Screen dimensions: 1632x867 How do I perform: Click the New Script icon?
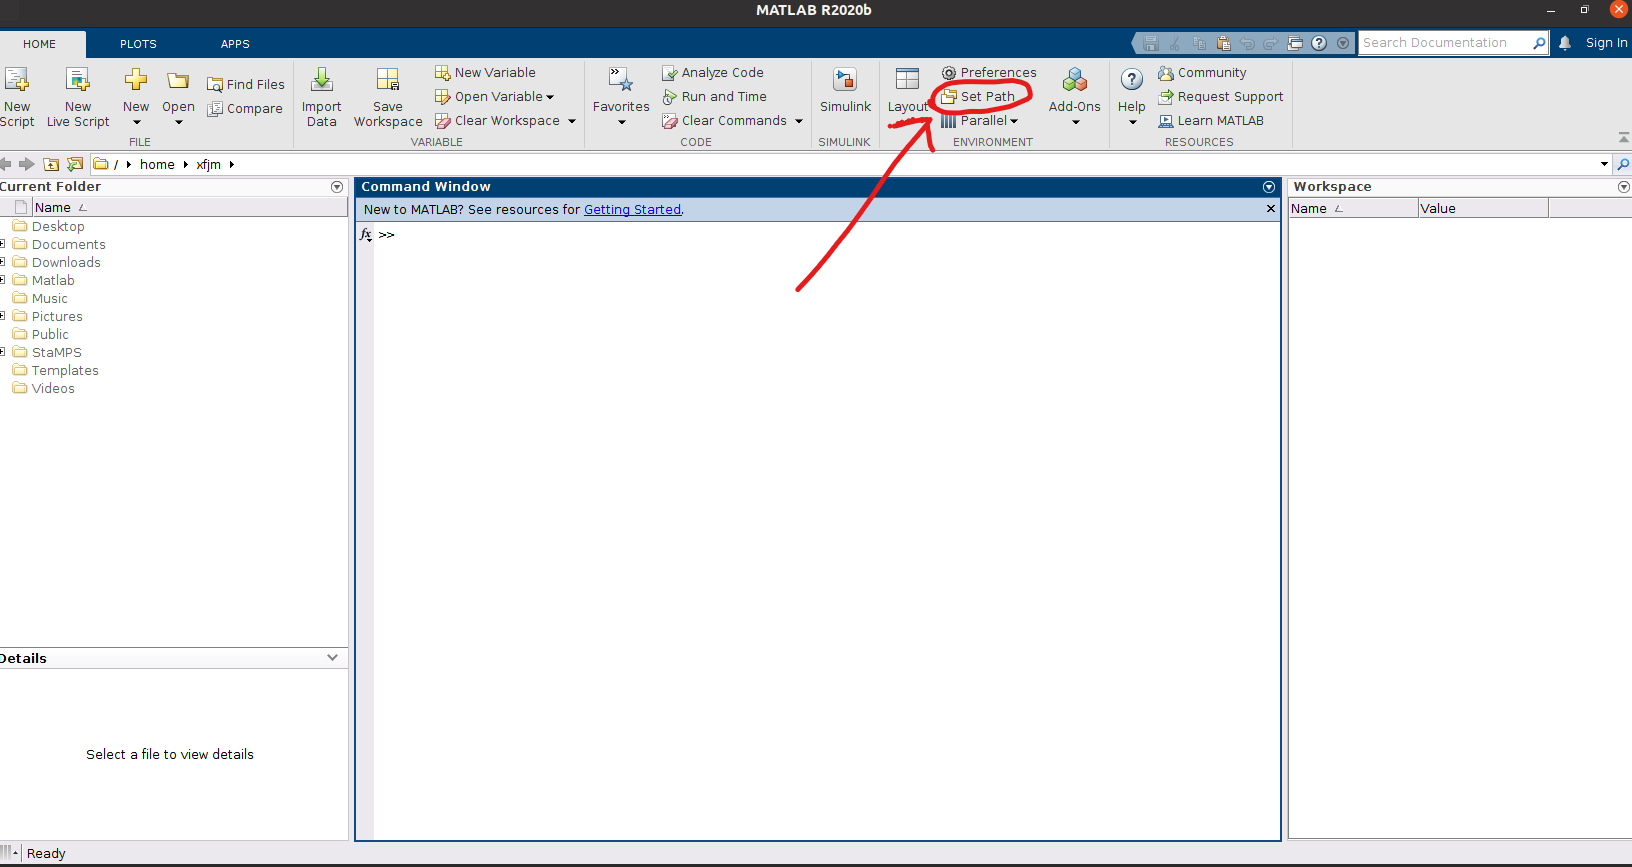[x=17, y=79]
